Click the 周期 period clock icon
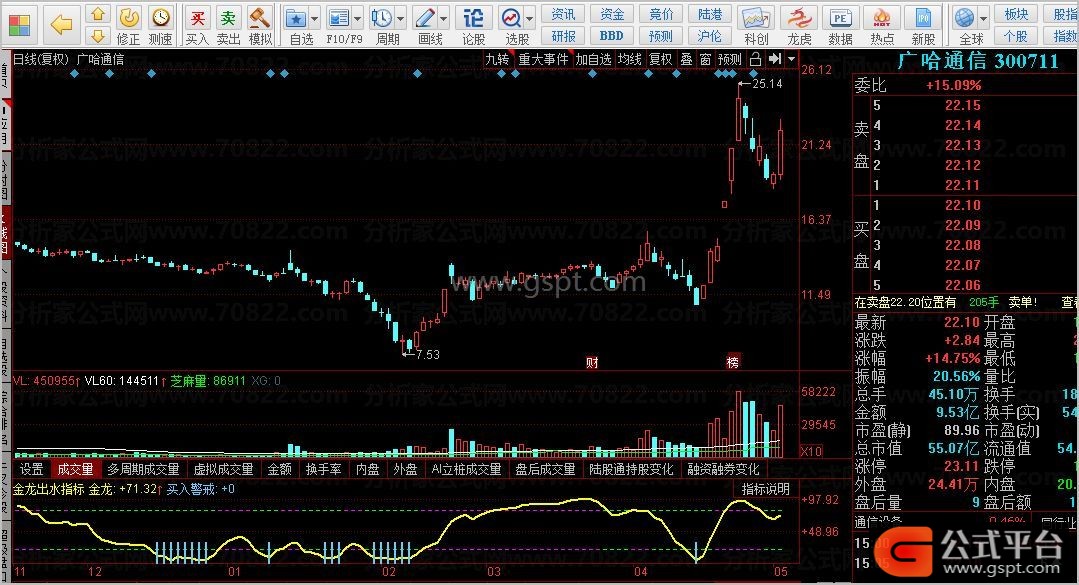1079x585 pixels. (381, 18)
